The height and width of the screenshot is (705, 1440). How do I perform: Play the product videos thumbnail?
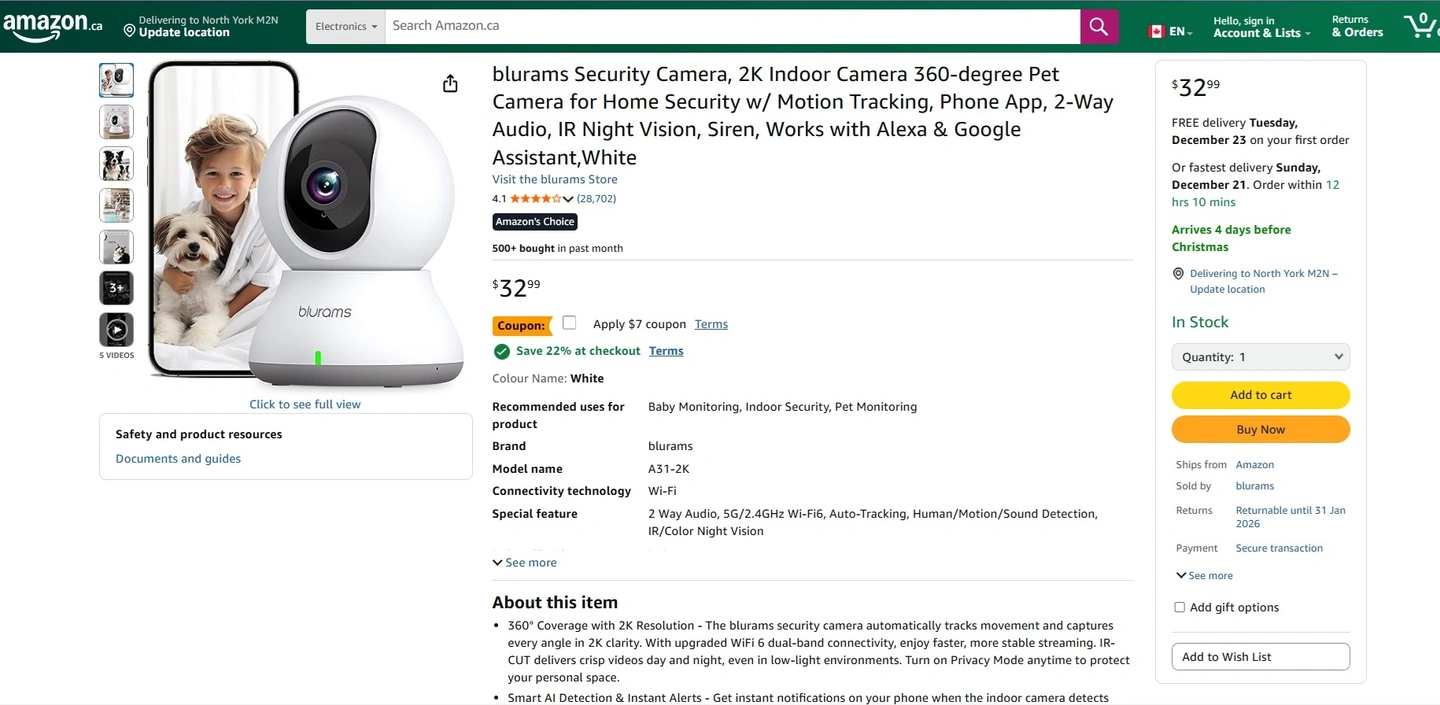pyautogui.click(x=116, y=330)
